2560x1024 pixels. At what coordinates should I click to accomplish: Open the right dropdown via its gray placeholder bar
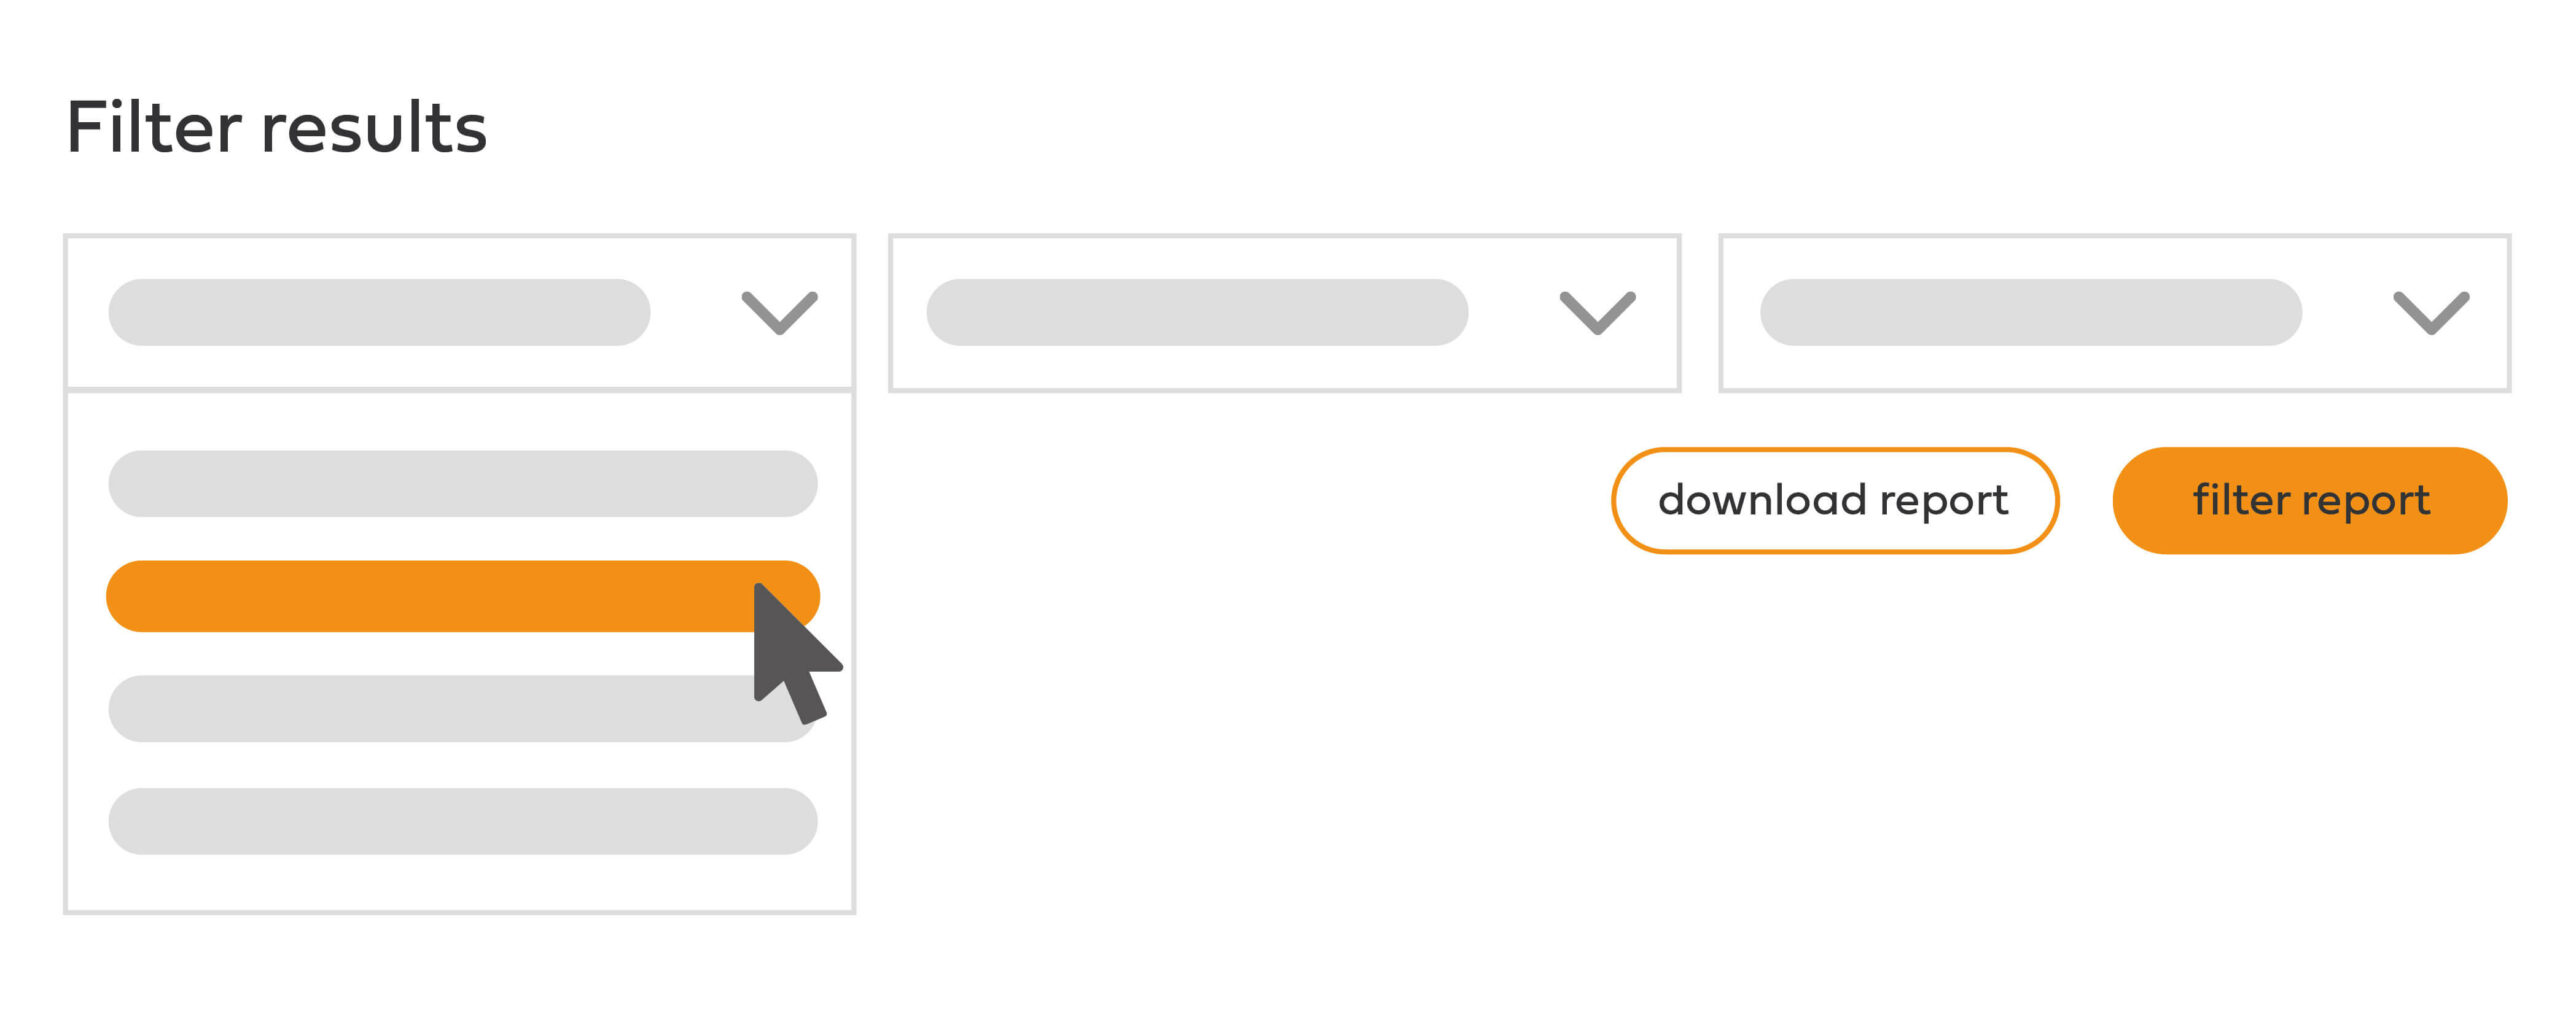(x=2030, y=312)
